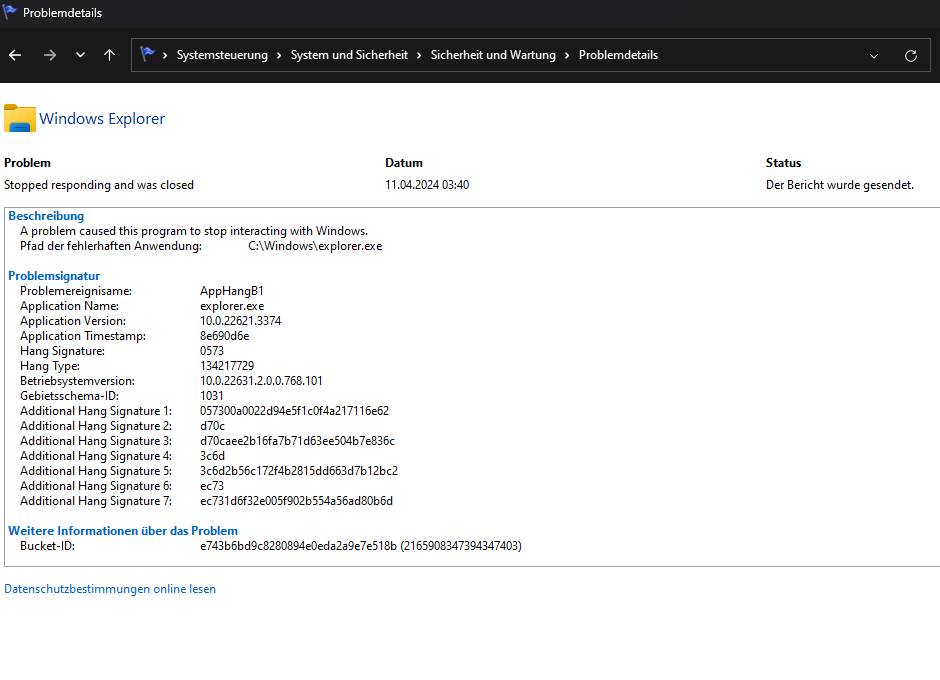Click date 11.04.2024 03:40

[x=427, y=185]
